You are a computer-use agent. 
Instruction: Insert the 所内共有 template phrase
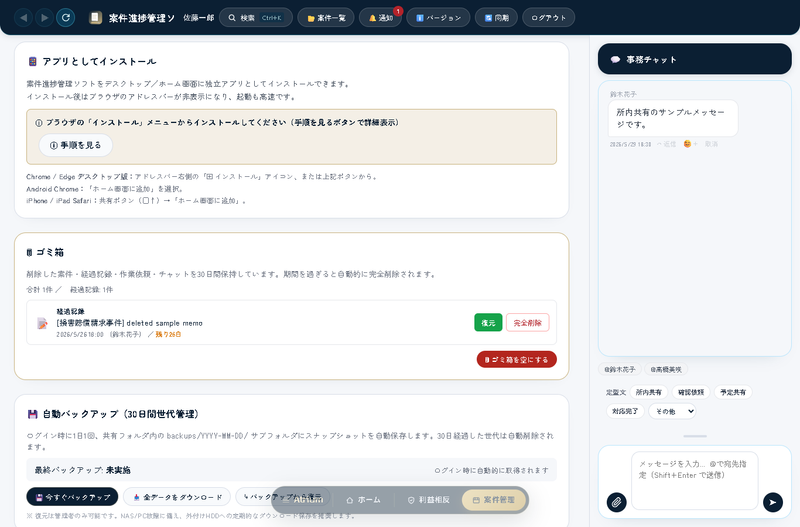coord(648,392)
